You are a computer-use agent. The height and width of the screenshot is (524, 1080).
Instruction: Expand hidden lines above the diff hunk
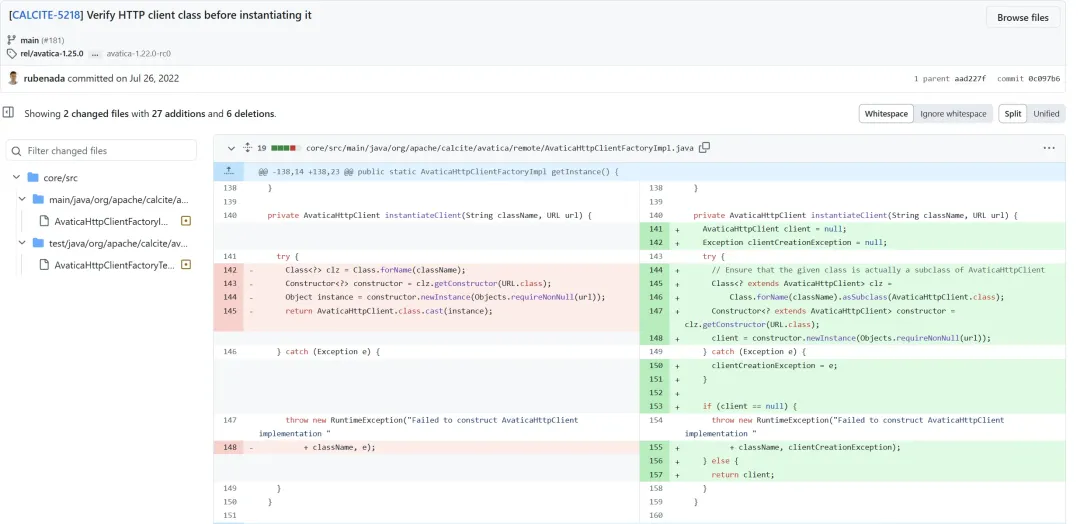(229, 171)
